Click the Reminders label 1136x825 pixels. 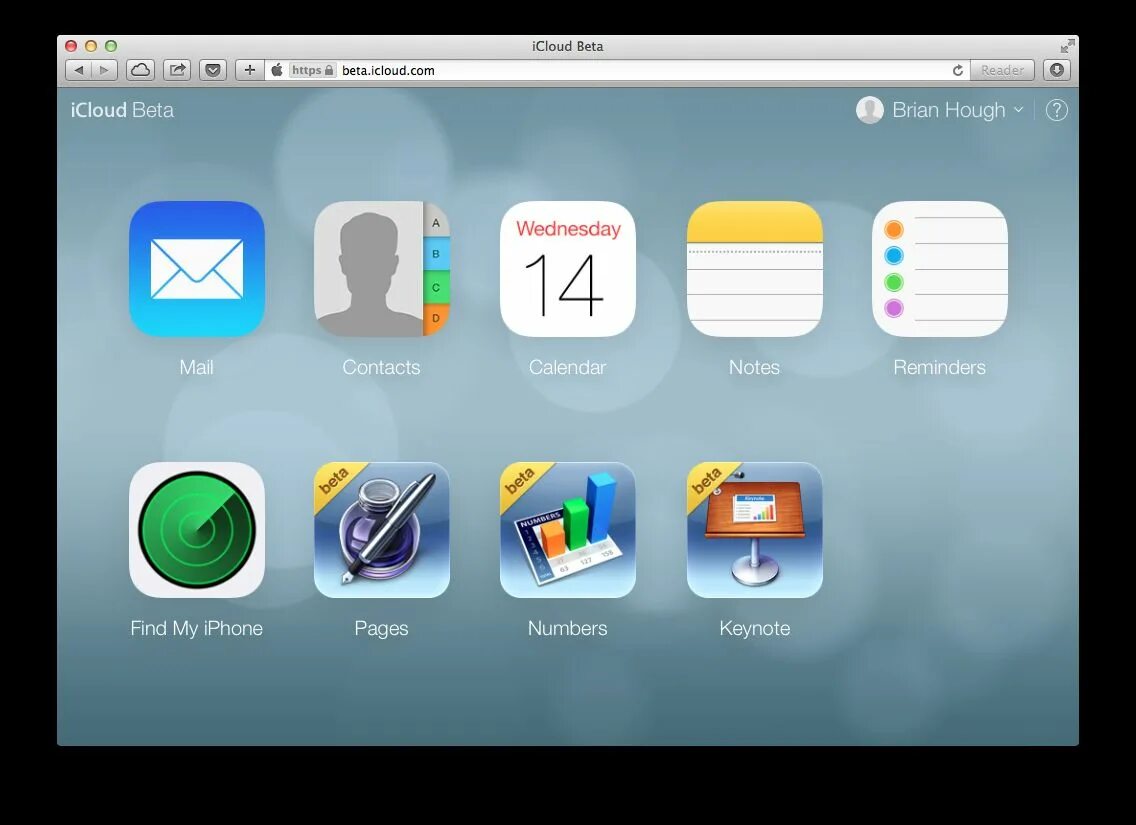(x=940, y=367)
